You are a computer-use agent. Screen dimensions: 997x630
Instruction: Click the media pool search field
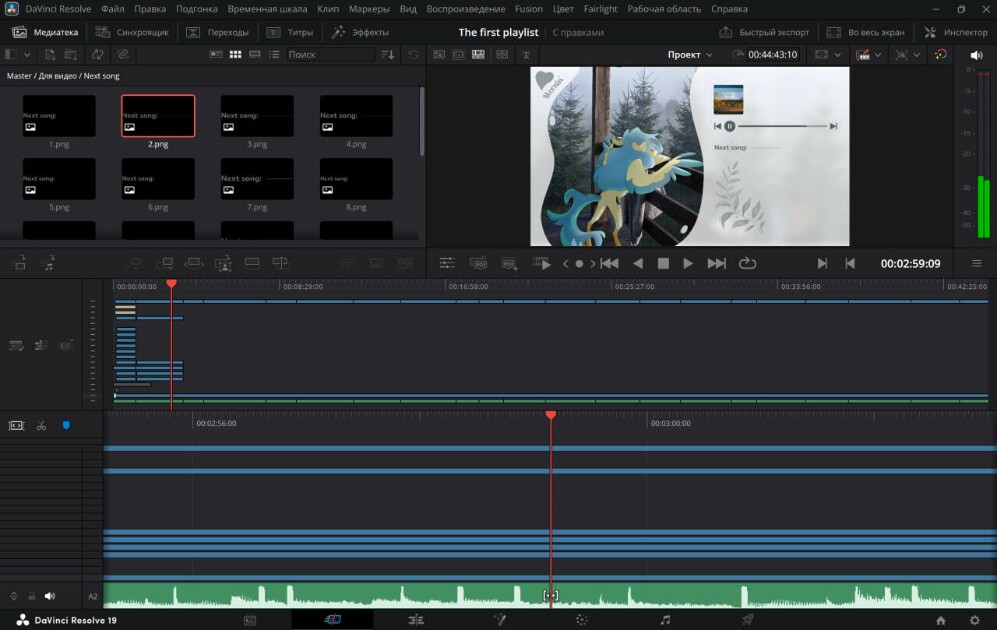(x=331, y=55)
